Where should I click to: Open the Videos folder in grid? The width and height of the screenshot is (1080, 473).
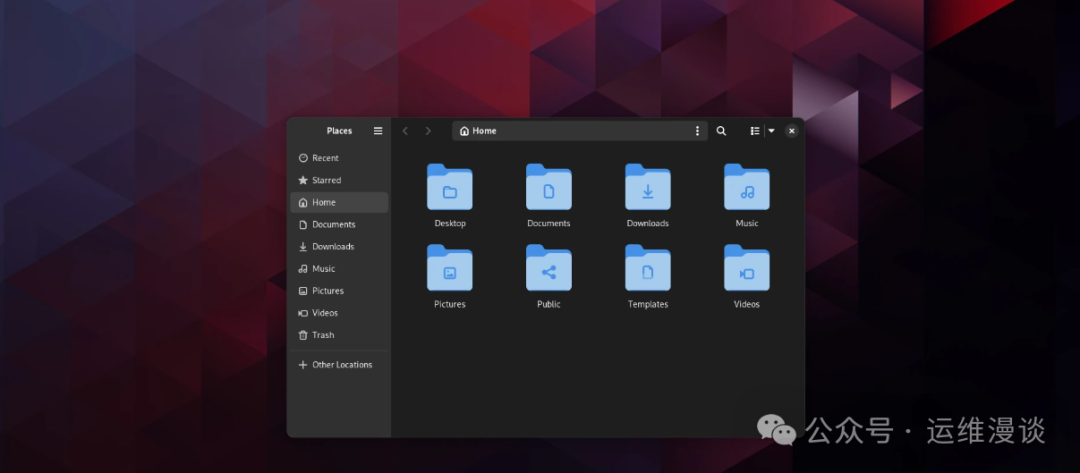[x=746, y=268]
